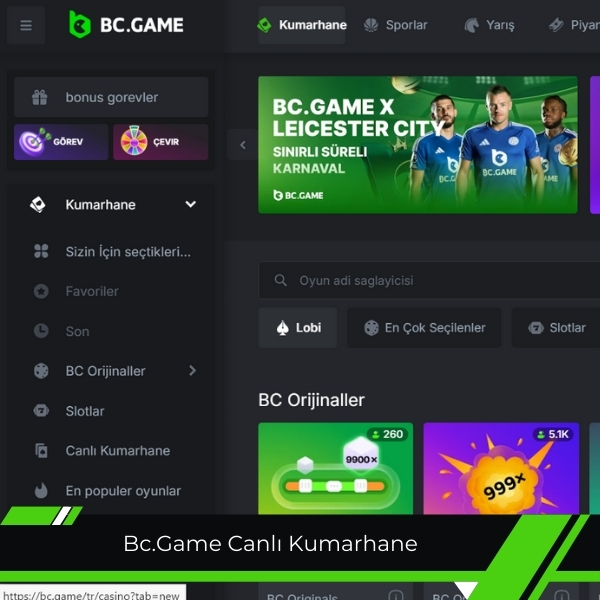Select the Lobi filter tab

(298, 328)
